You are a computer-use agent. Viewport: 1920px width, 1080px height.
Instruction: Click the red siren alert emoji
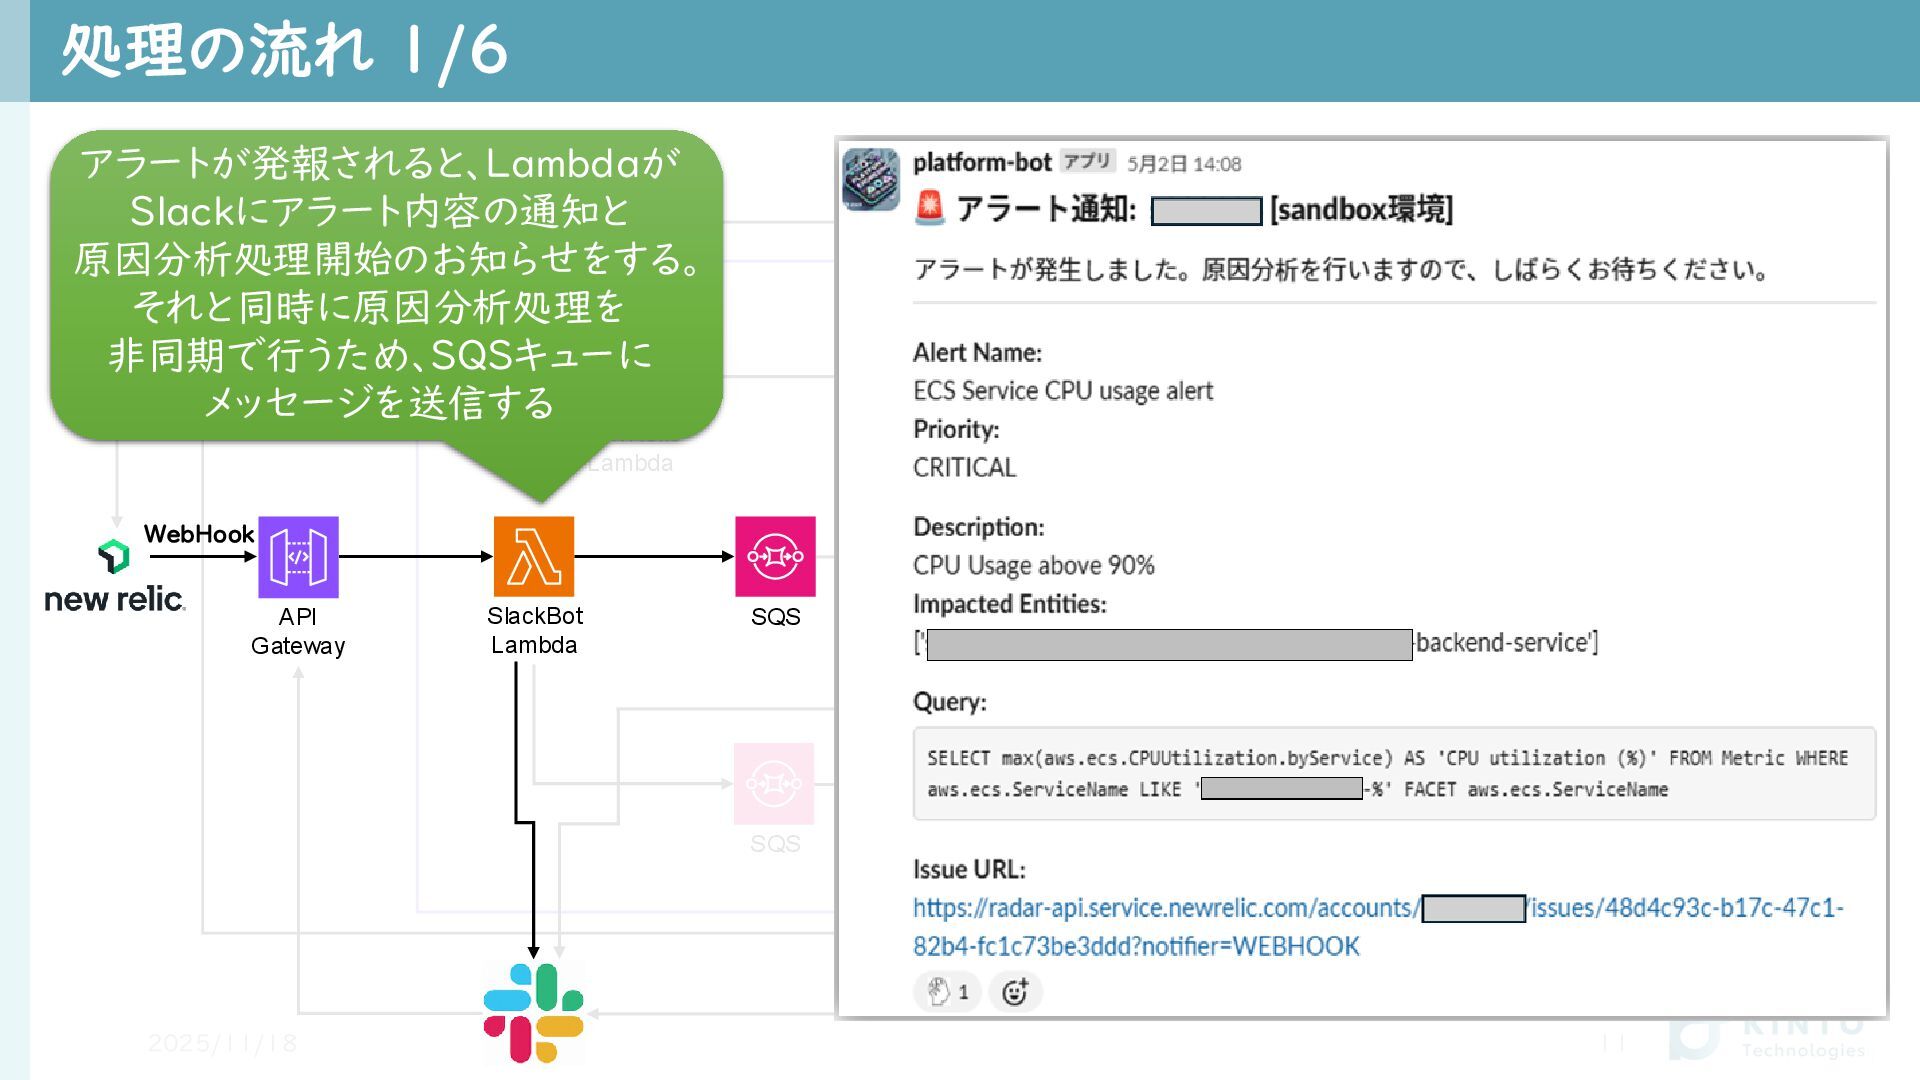tap(930, 208)
